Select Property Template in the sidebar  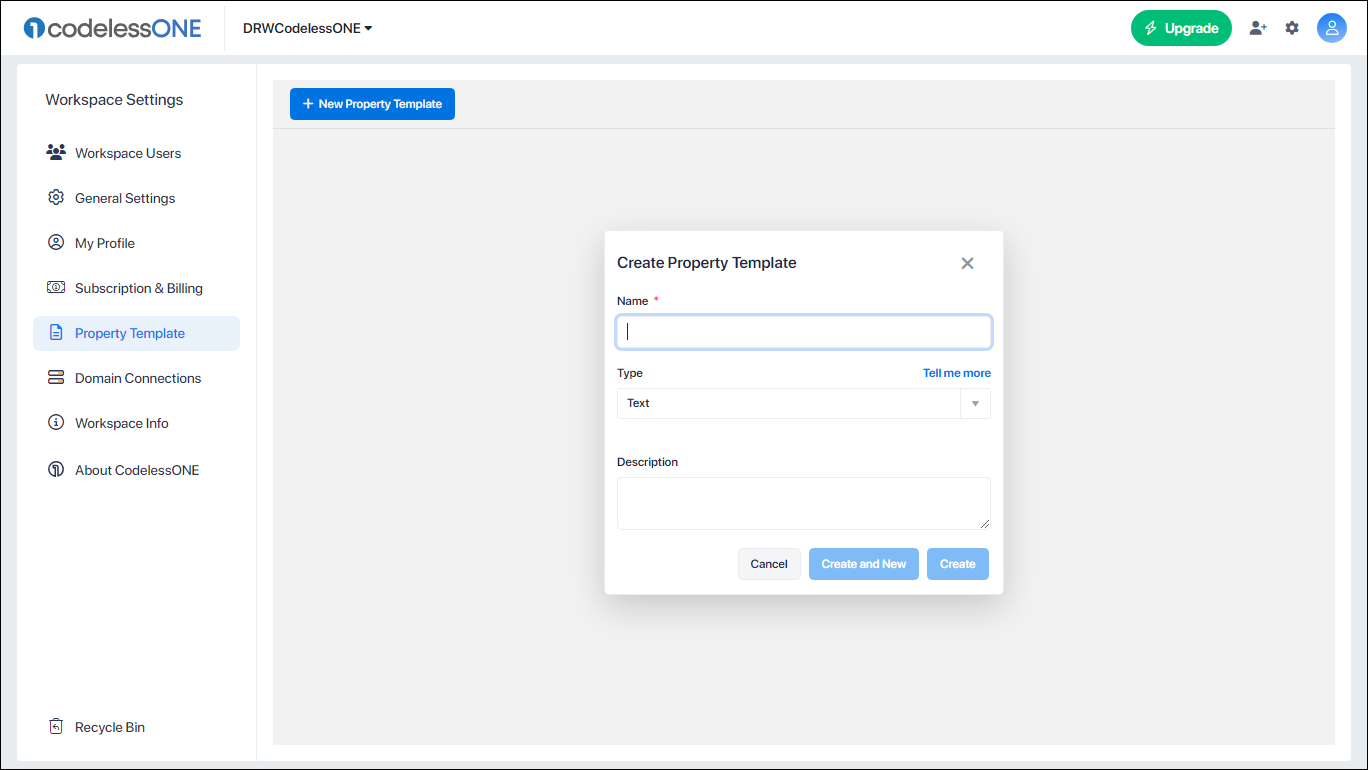tap(129, 332)
